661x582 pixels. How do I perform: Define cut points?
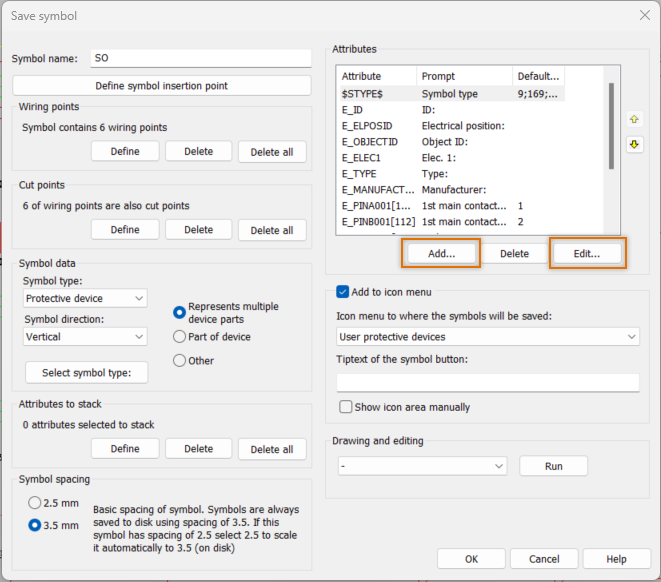tap(125, 230)
